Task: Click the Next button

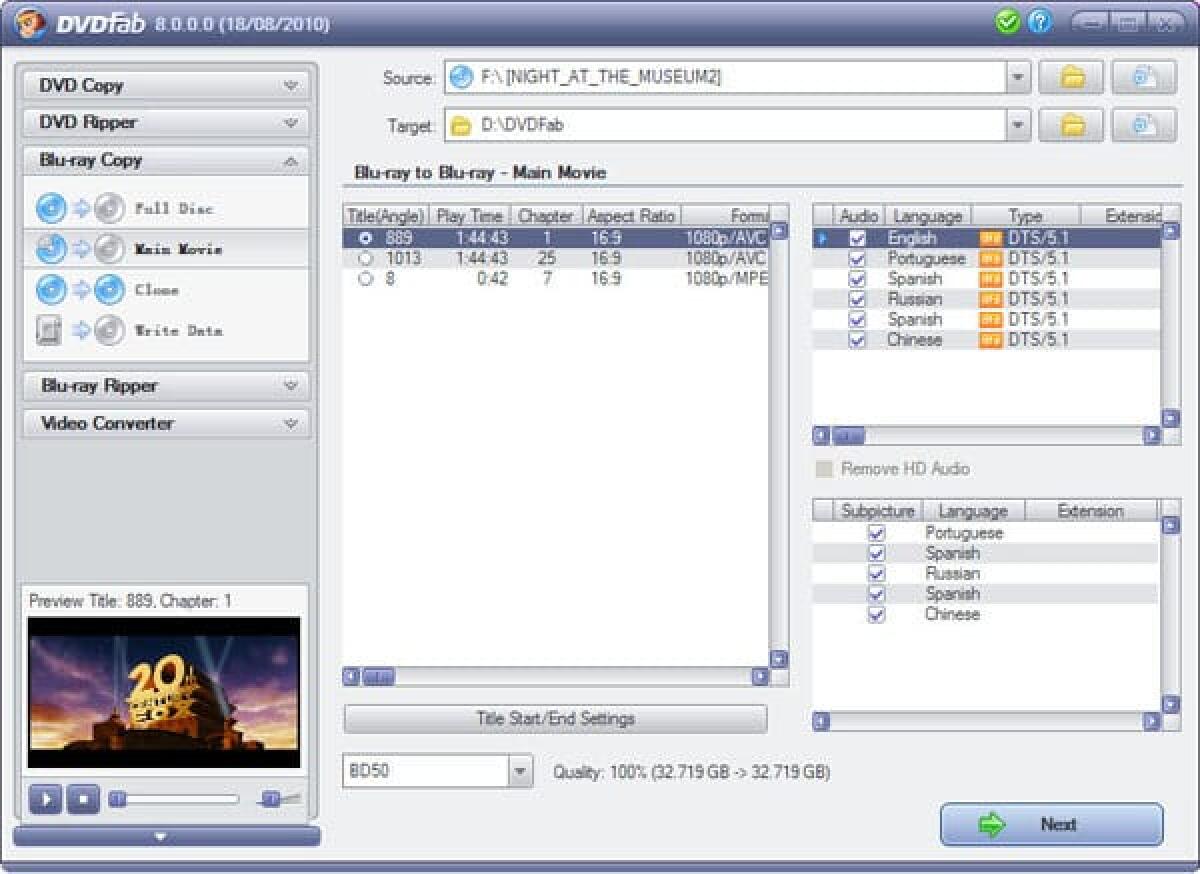Action: [x=1050, y=824]
